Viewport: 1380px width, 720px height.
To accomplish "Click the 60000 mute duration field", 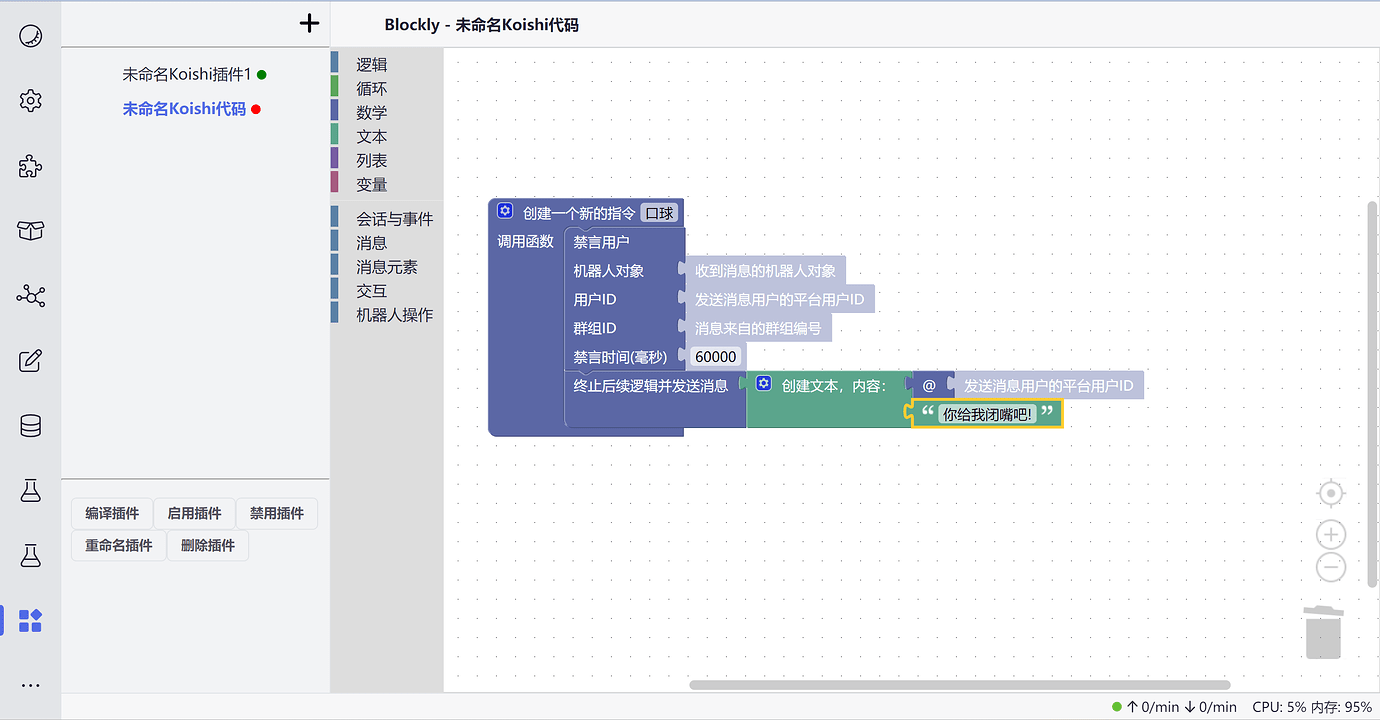I will pos(716,357).
